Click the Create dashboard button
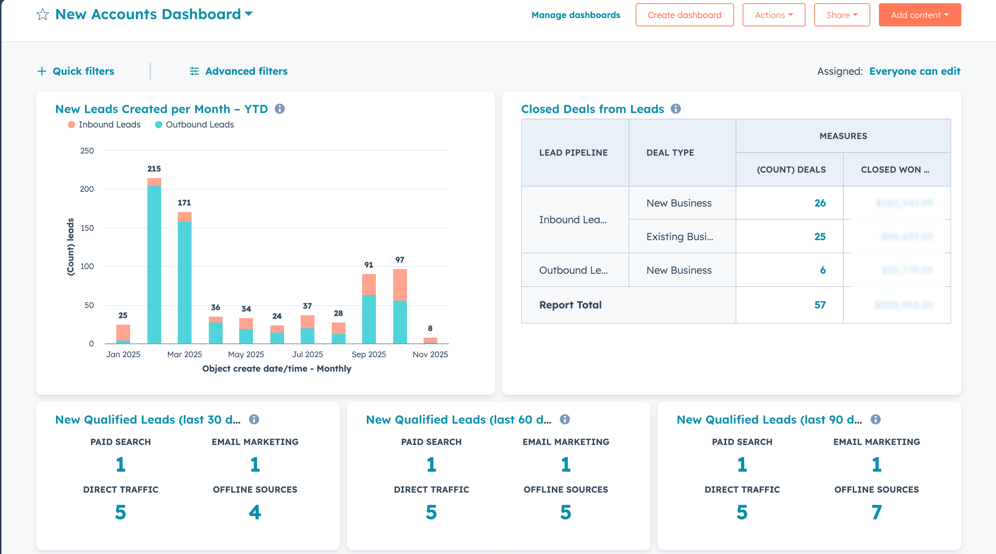Image resolution: width=996 pixels, height=554 pixels. coord(684,15)
